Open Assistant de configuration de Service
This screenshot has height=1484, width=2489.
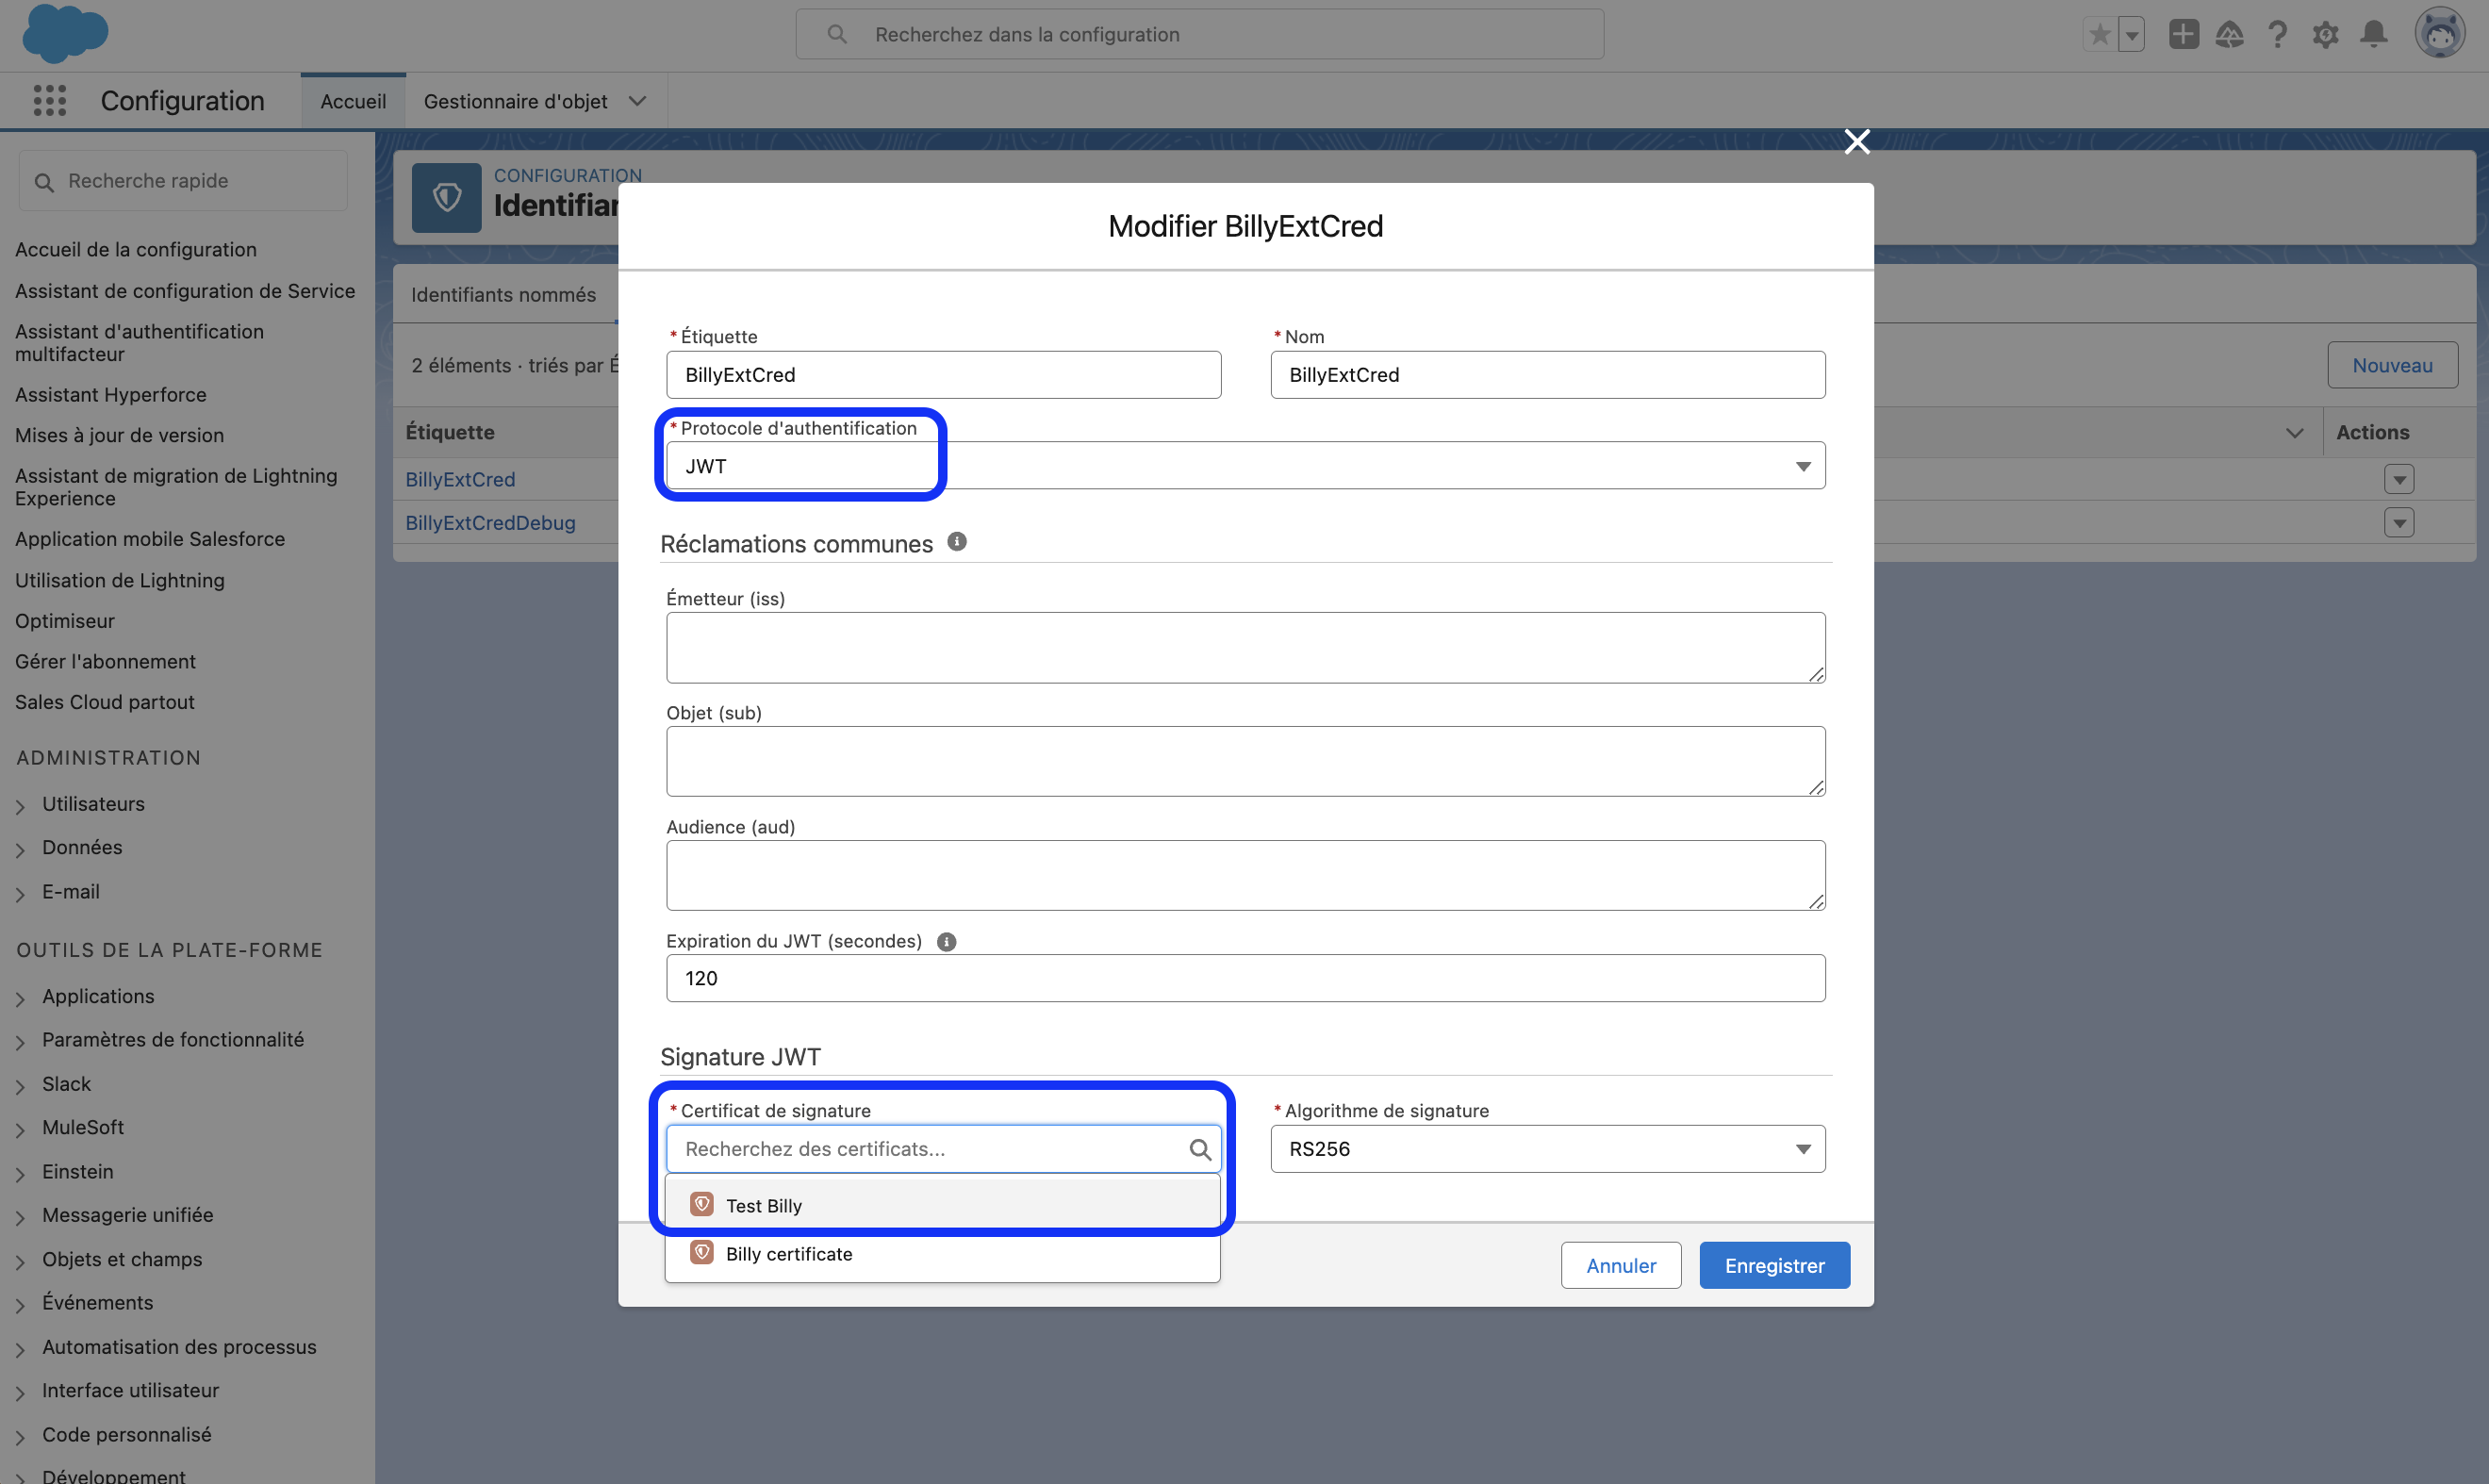coord(185,291)
